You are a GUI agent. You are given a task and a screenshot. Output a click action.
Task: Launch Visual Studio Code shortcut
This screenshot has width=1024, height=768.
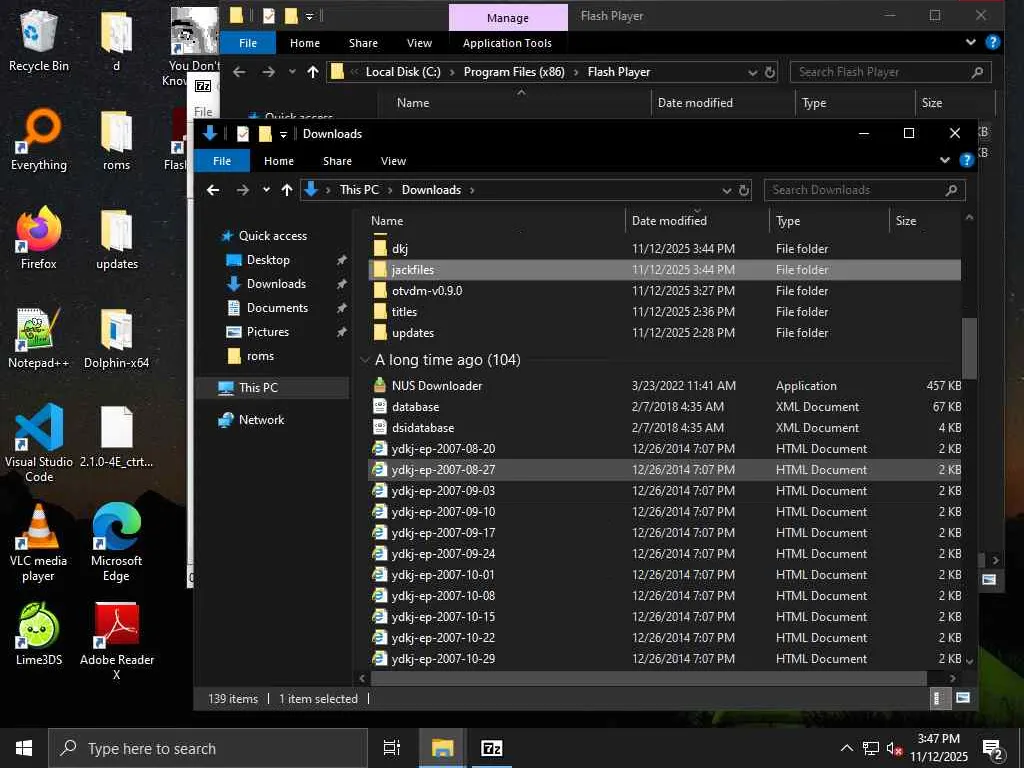coord(39,444)
